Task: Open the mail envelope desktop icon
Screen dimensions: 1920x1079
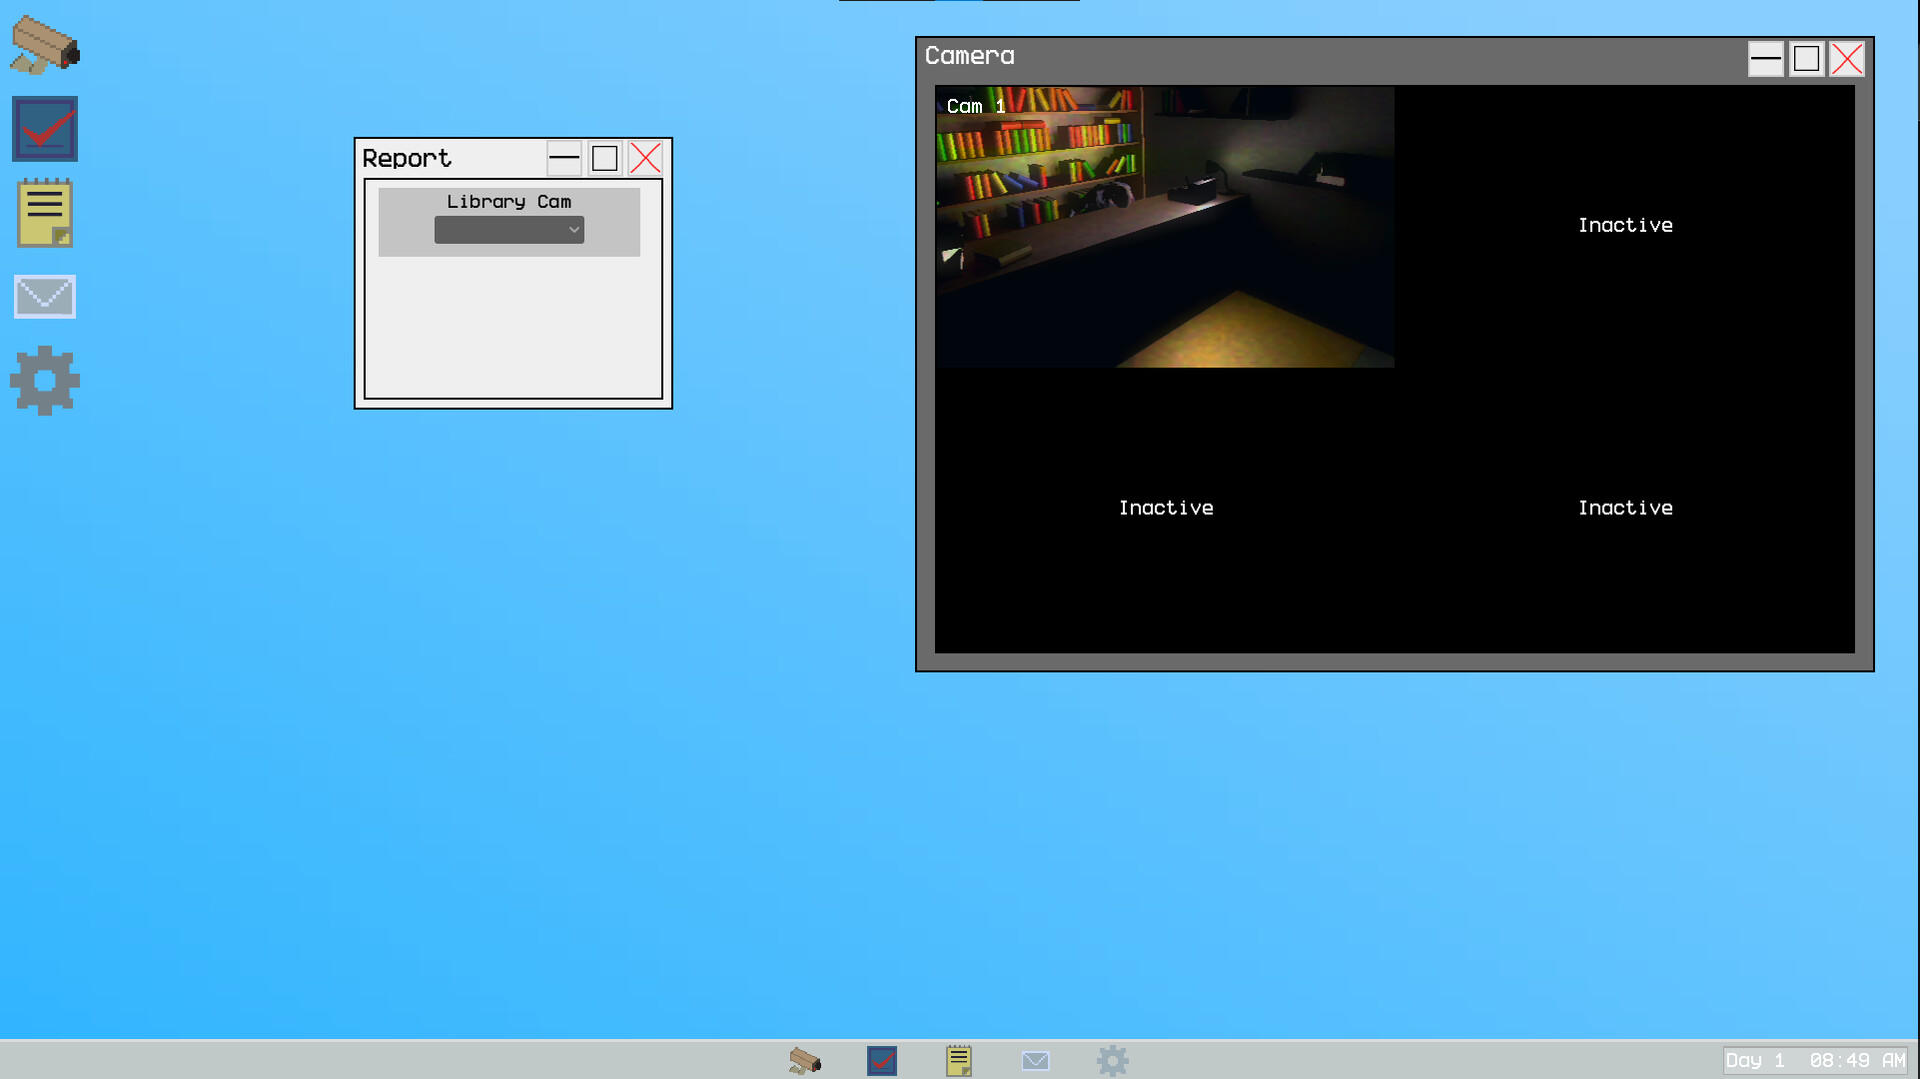Action: pos(45,297)
